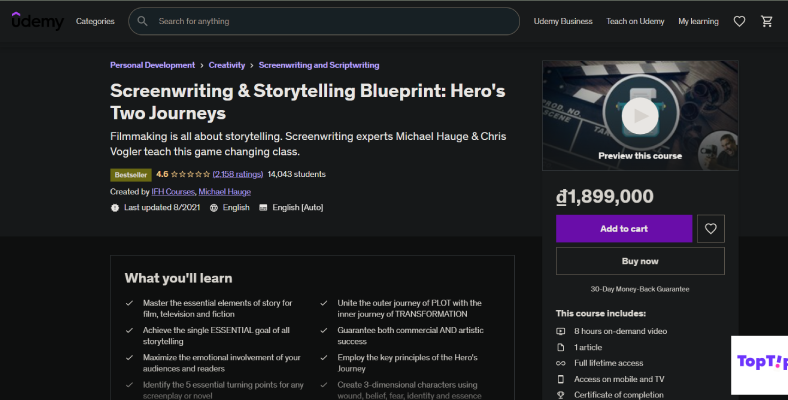Click the last updated badge icon
This screenshot has height=400, width=788.
point(115,208)
